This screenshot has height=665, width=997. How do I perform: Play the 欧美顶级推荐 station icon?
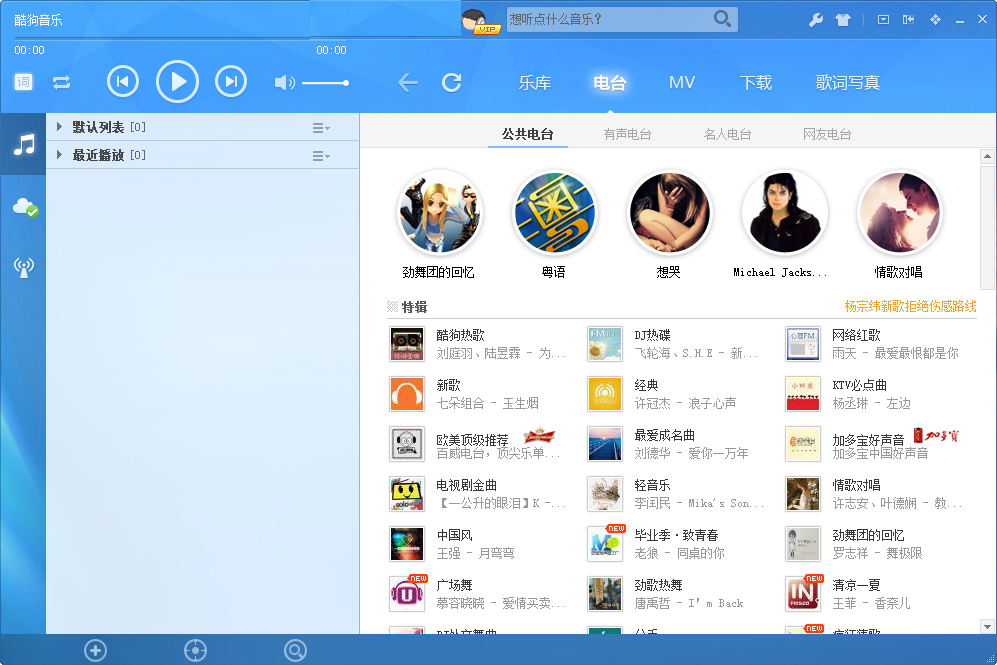pyautogui.click(x=407, y=444)
